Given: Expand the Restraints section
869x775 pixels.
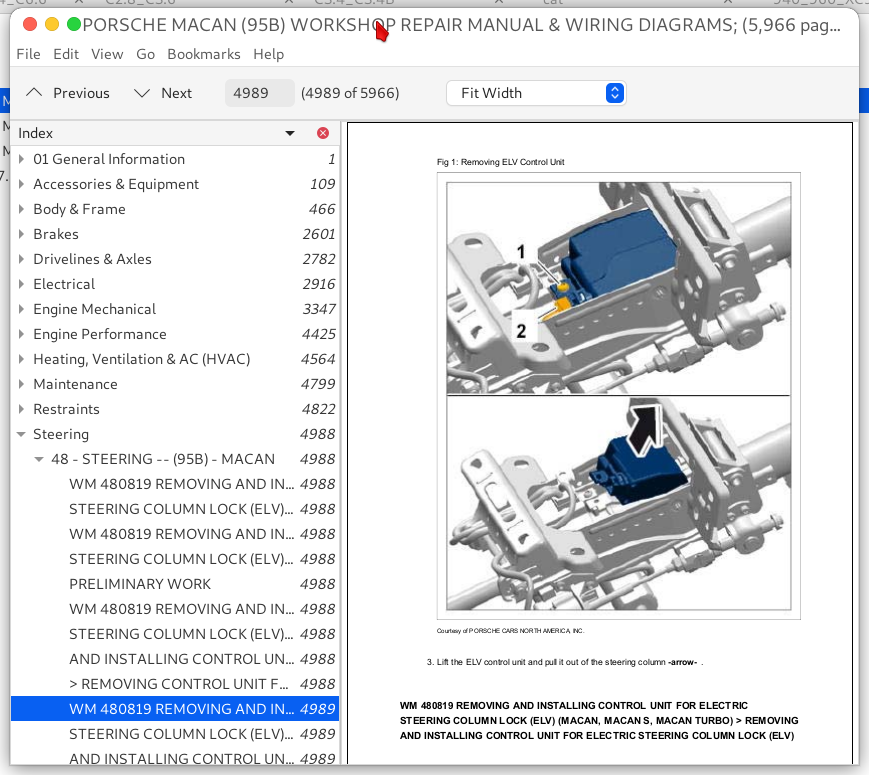Looking at the screenshot, I should (21, 409).
